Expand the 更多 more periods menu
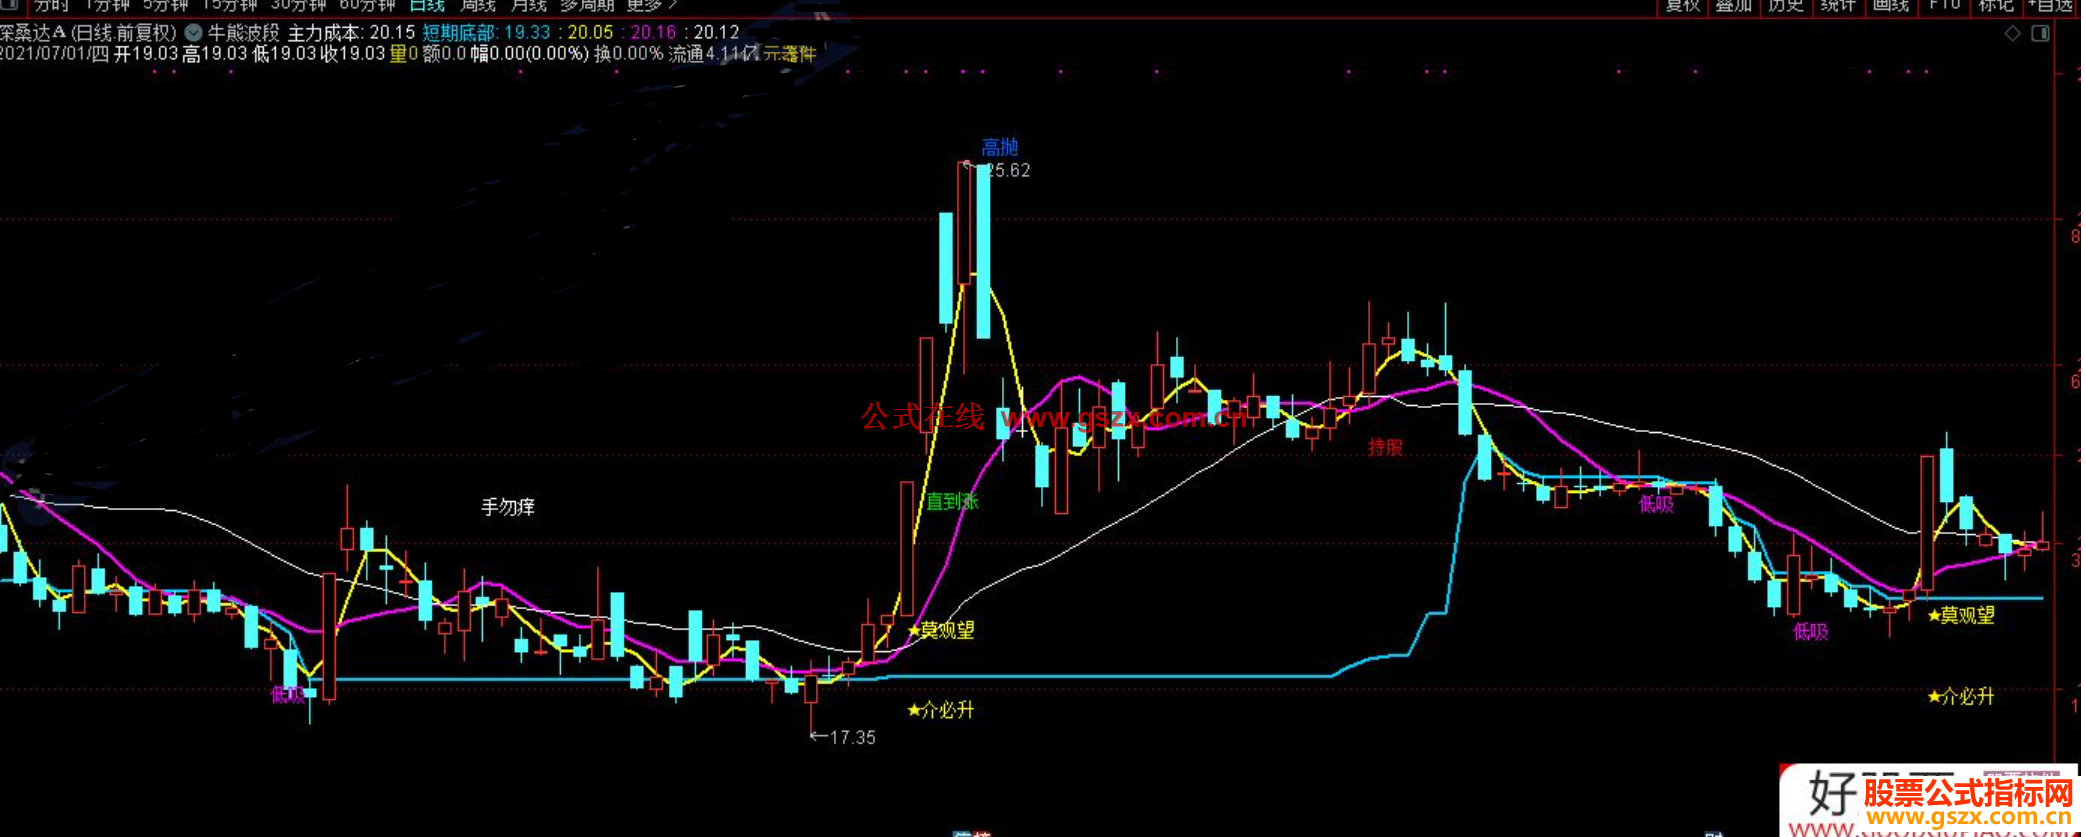Screen dimensions: 2086x837 click(x=652, y=5)
